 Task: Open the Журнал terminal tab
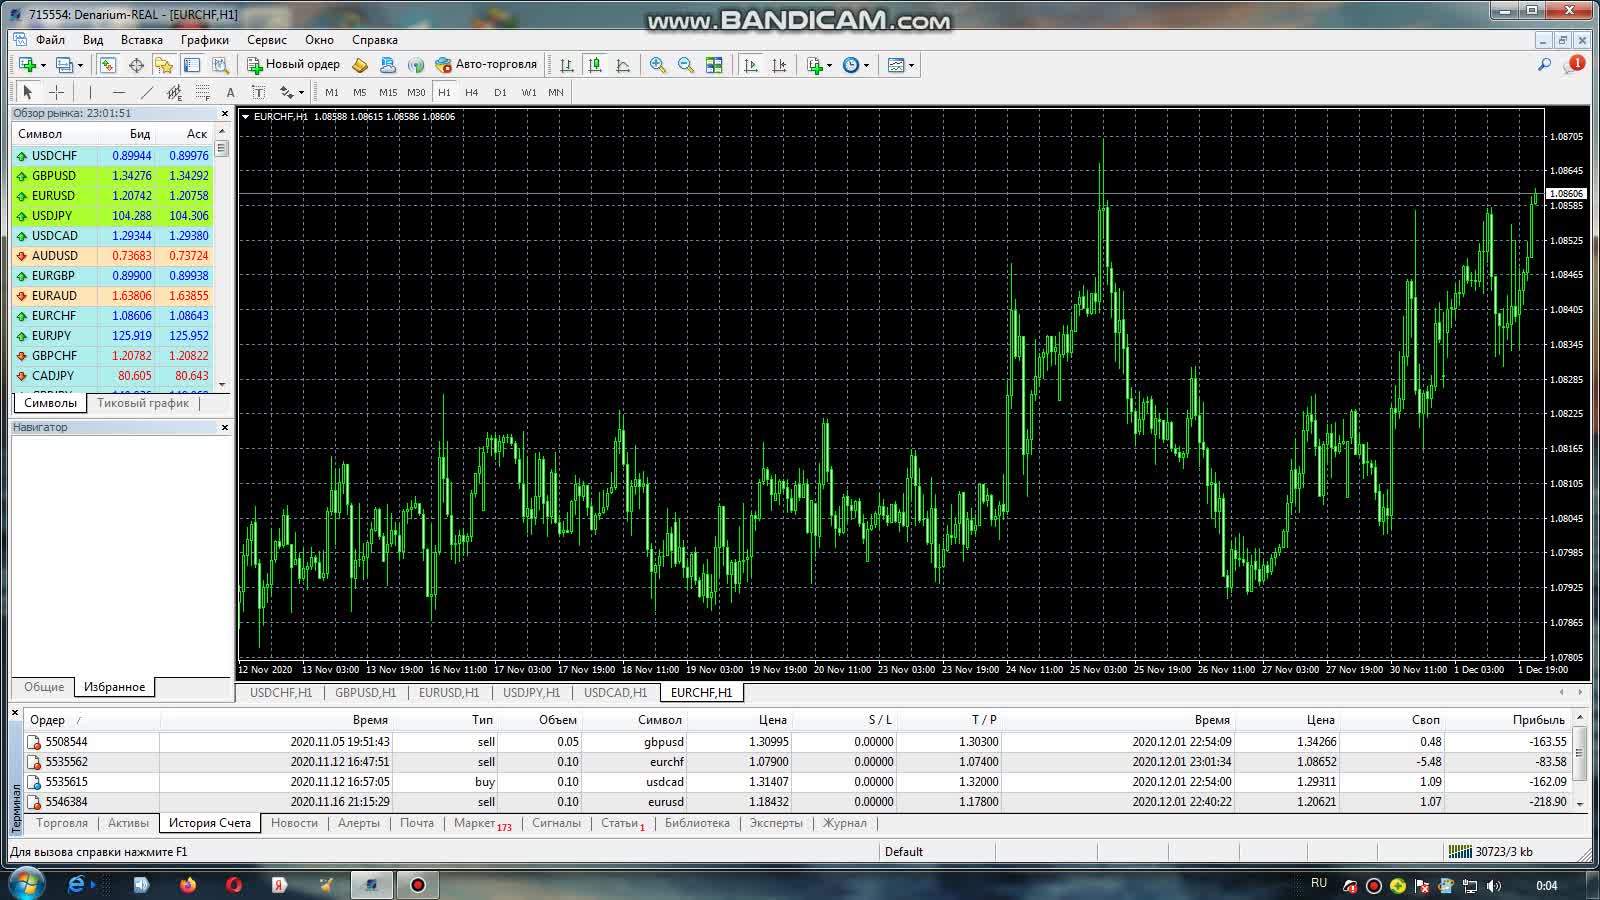click(x=845, y=823)
